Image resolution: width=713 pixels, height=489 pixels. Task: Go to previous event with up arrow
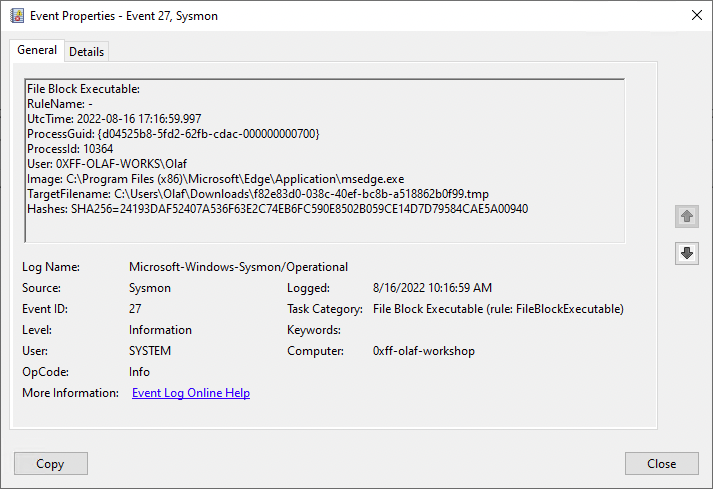(686, 215)
